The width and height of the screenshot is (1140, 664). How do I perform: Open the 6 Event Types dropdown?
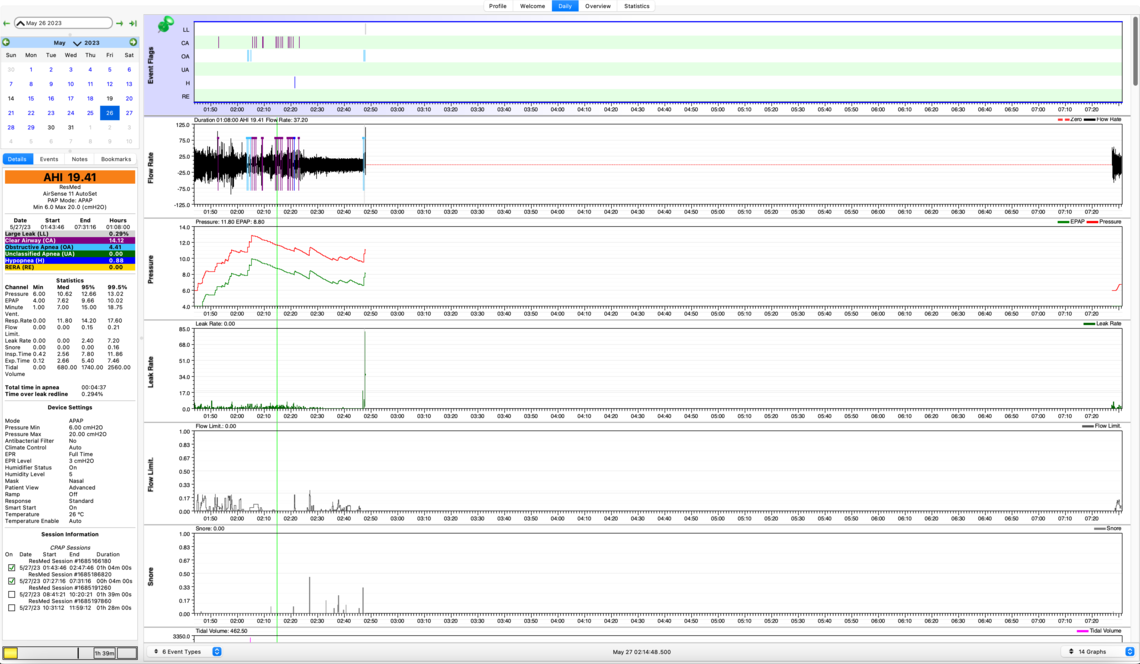click(185, 652)
